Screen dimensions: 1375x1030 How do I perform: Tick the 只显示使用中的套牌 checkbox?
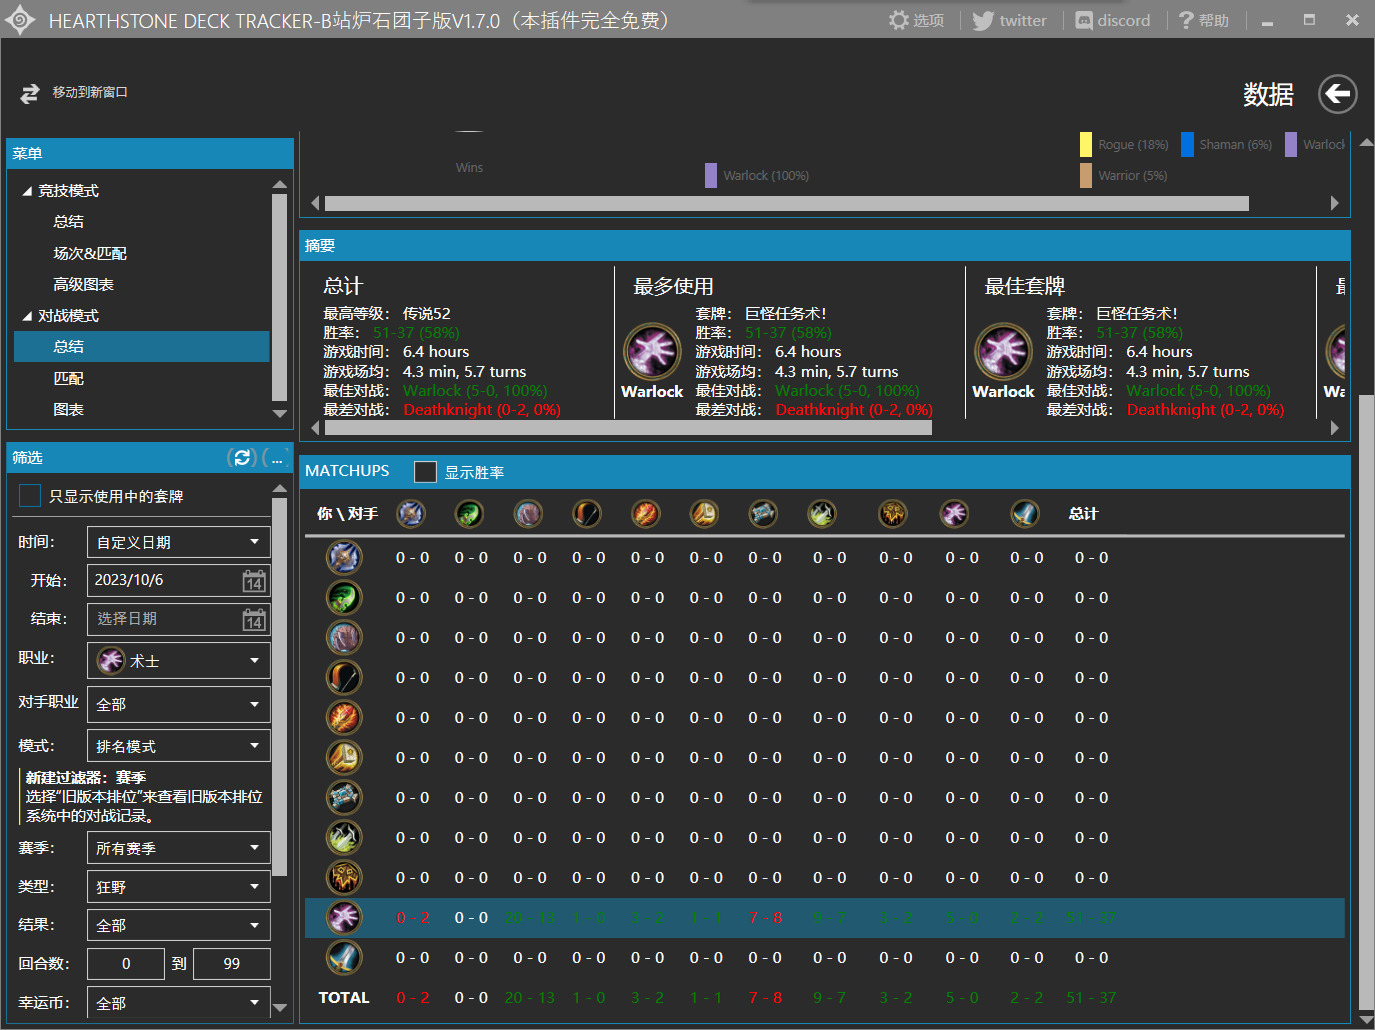point(31,496)
